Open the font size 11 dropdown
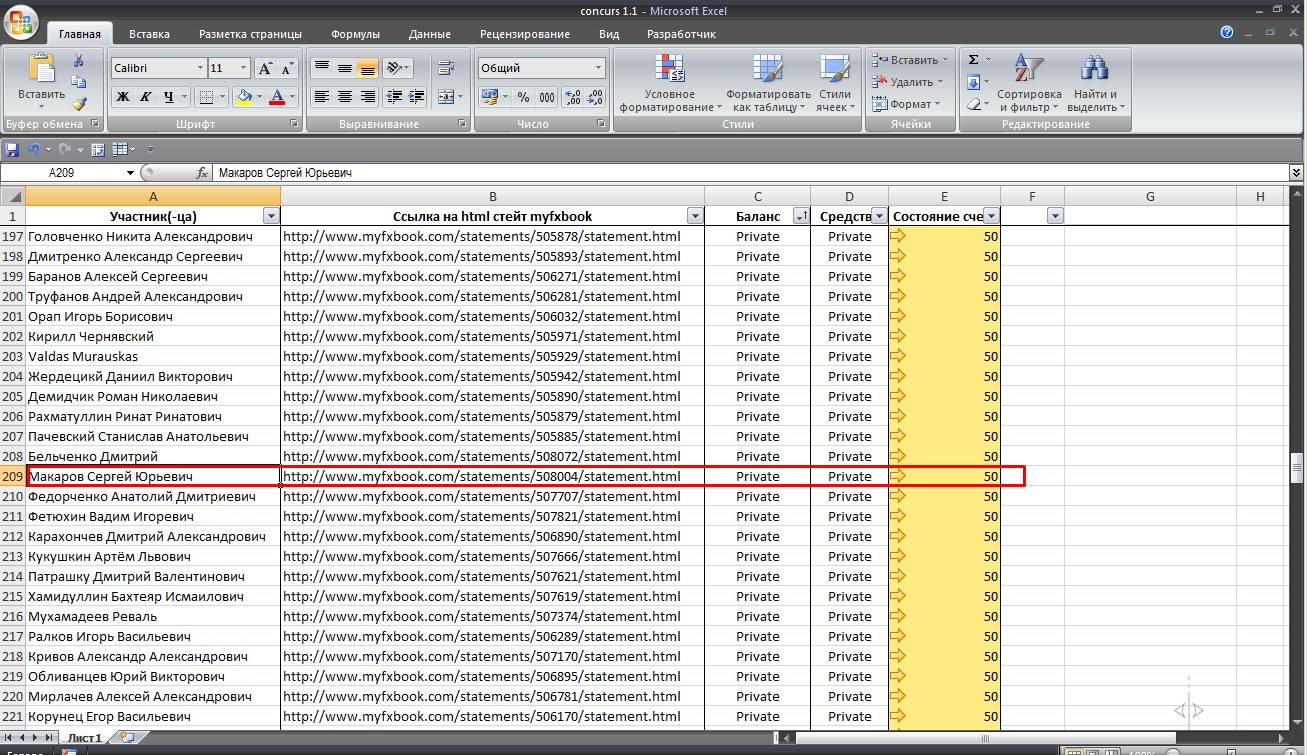 (x=243, y=68)
